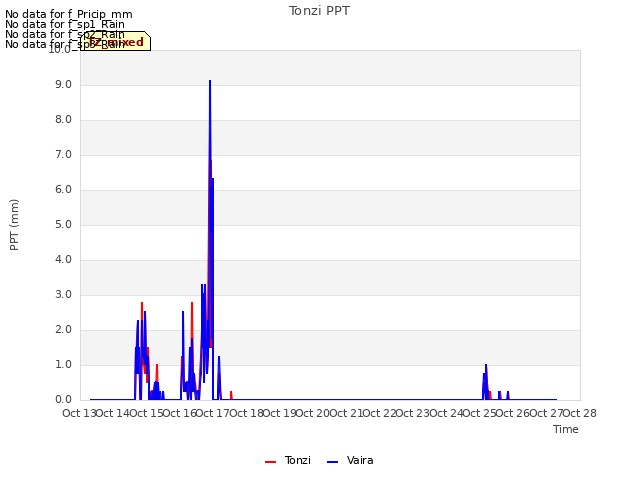Click the blue Vaira legend color marker

(x=333, y=462)
